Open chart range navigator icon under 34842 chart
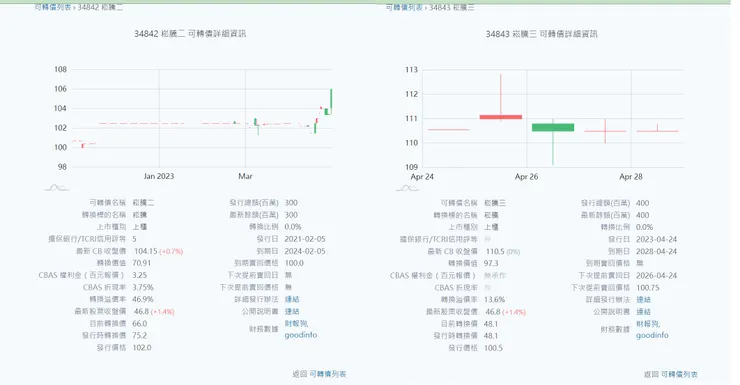Screen dimensions: 740x385 click(57, 188)
